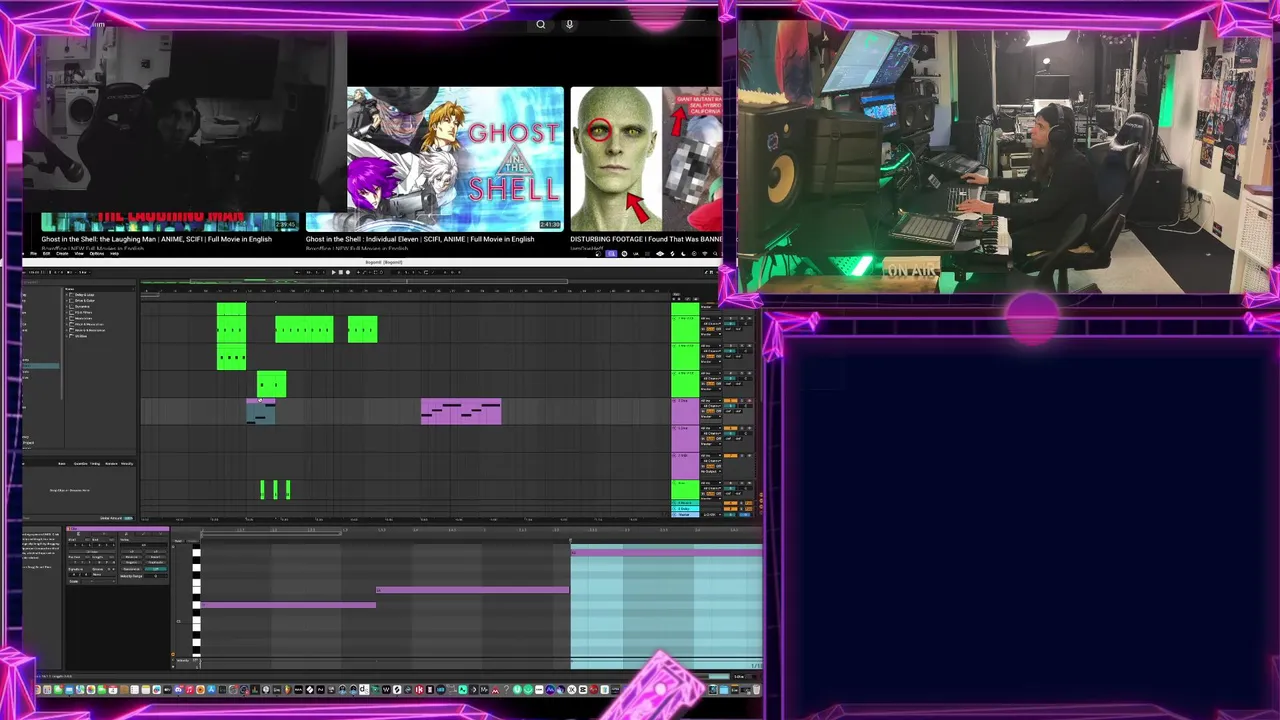
Task: Open the Options menu
Action: pyautogui.click(x=97, y=253)
